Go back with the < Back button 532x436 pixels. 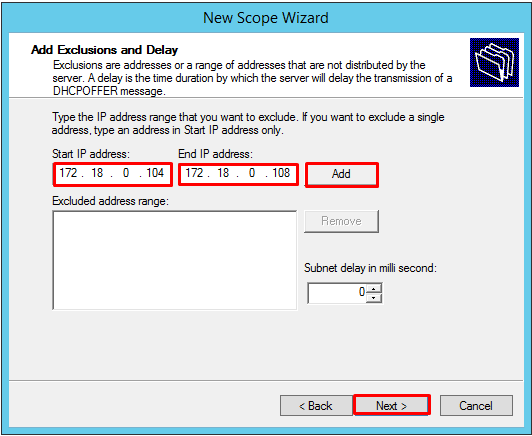pos(316,405)
